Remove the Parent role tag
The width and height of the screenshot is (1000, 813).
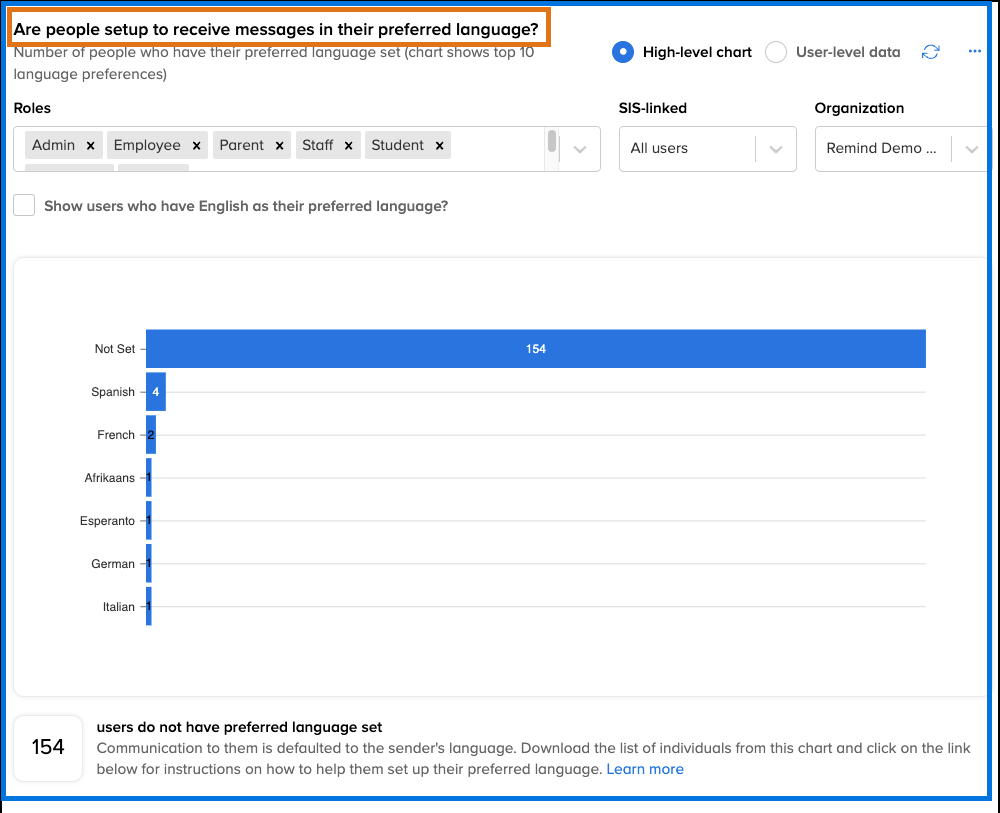coord(280,146)
